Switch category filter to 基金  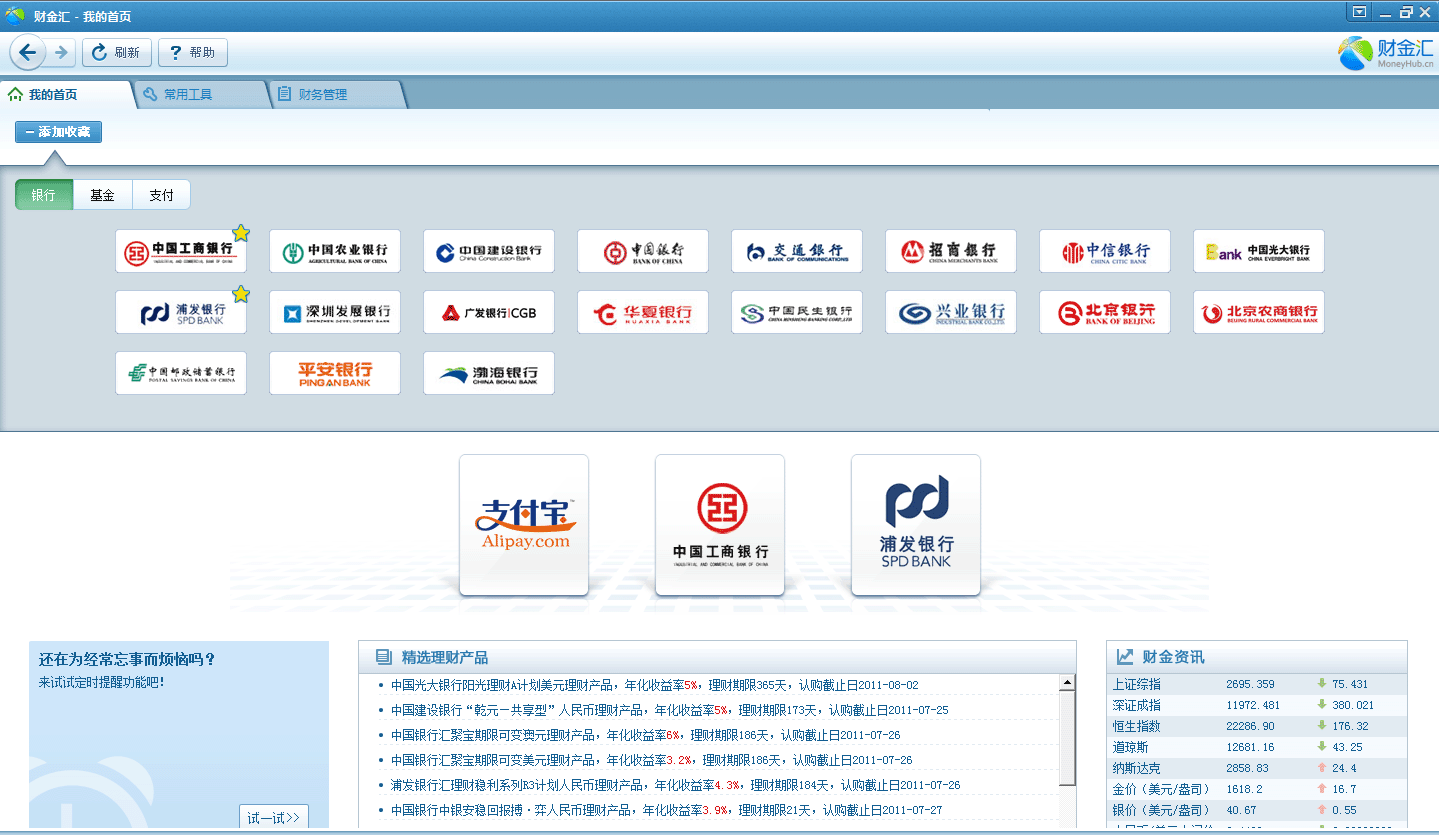pos(102,195)
